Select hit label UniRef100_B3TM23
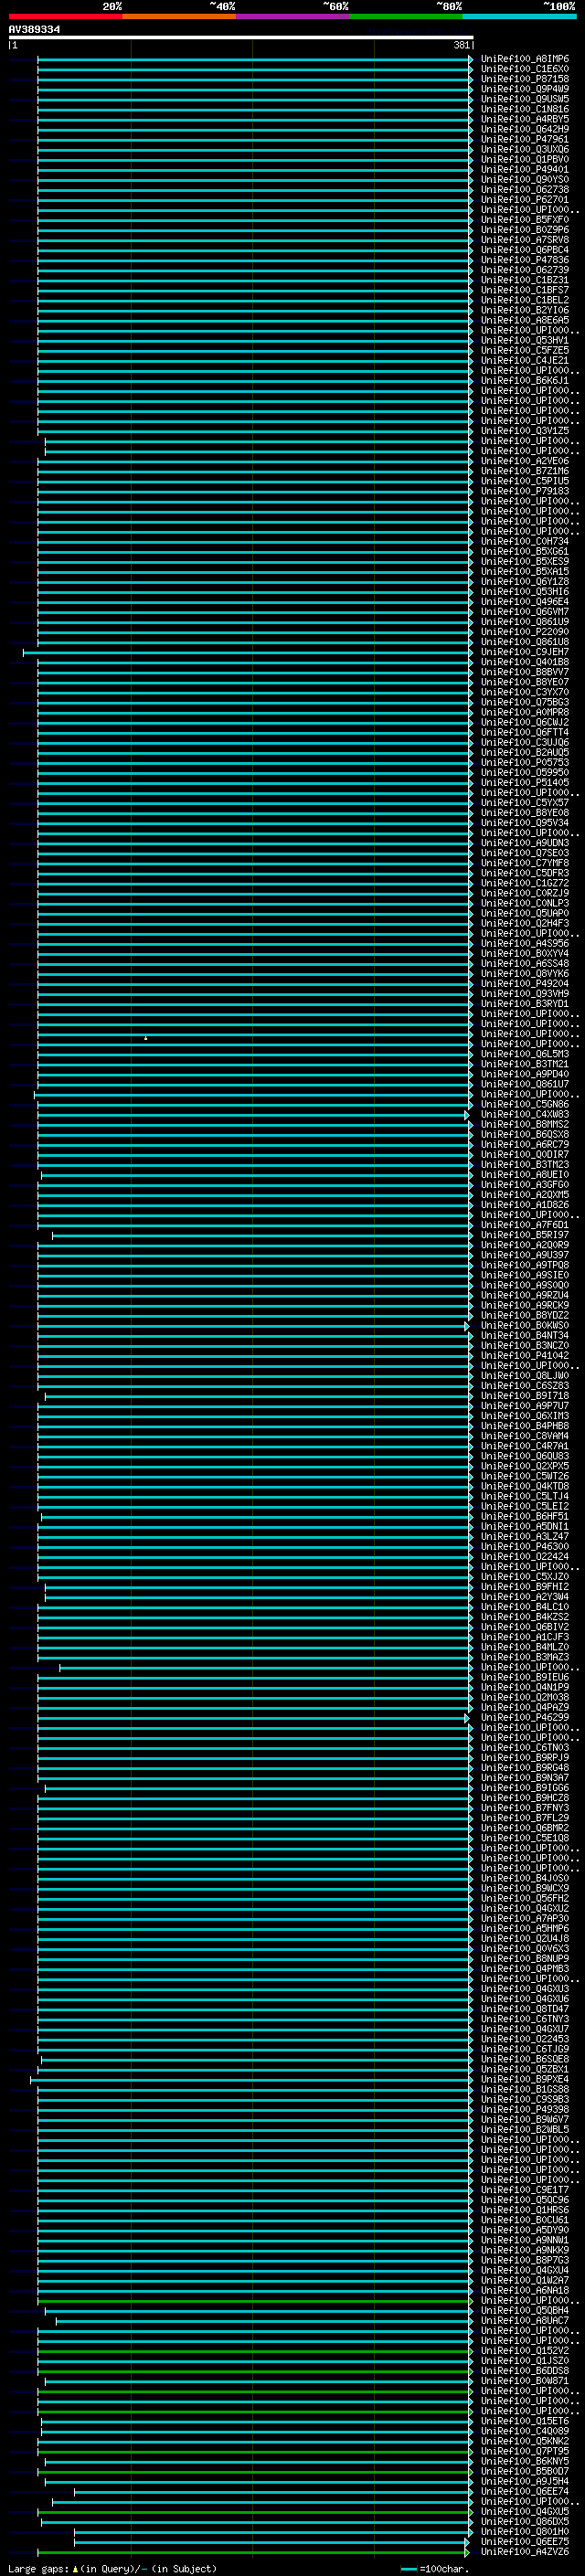 [524, 1165]
